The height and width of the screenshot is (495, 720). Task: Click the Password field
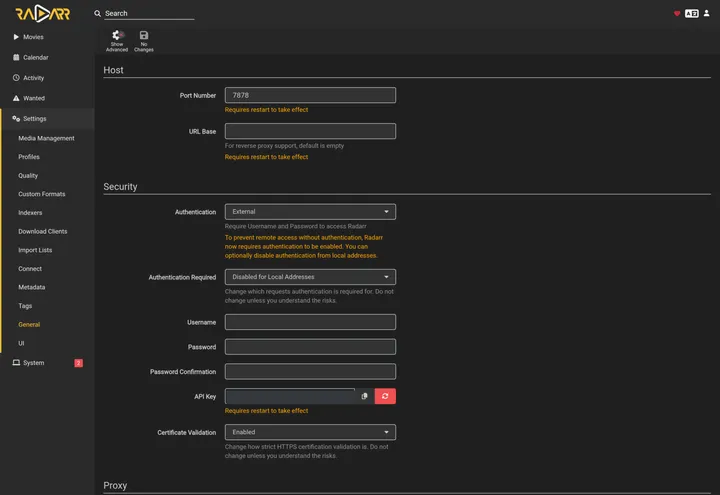click(x=310, y=347)
